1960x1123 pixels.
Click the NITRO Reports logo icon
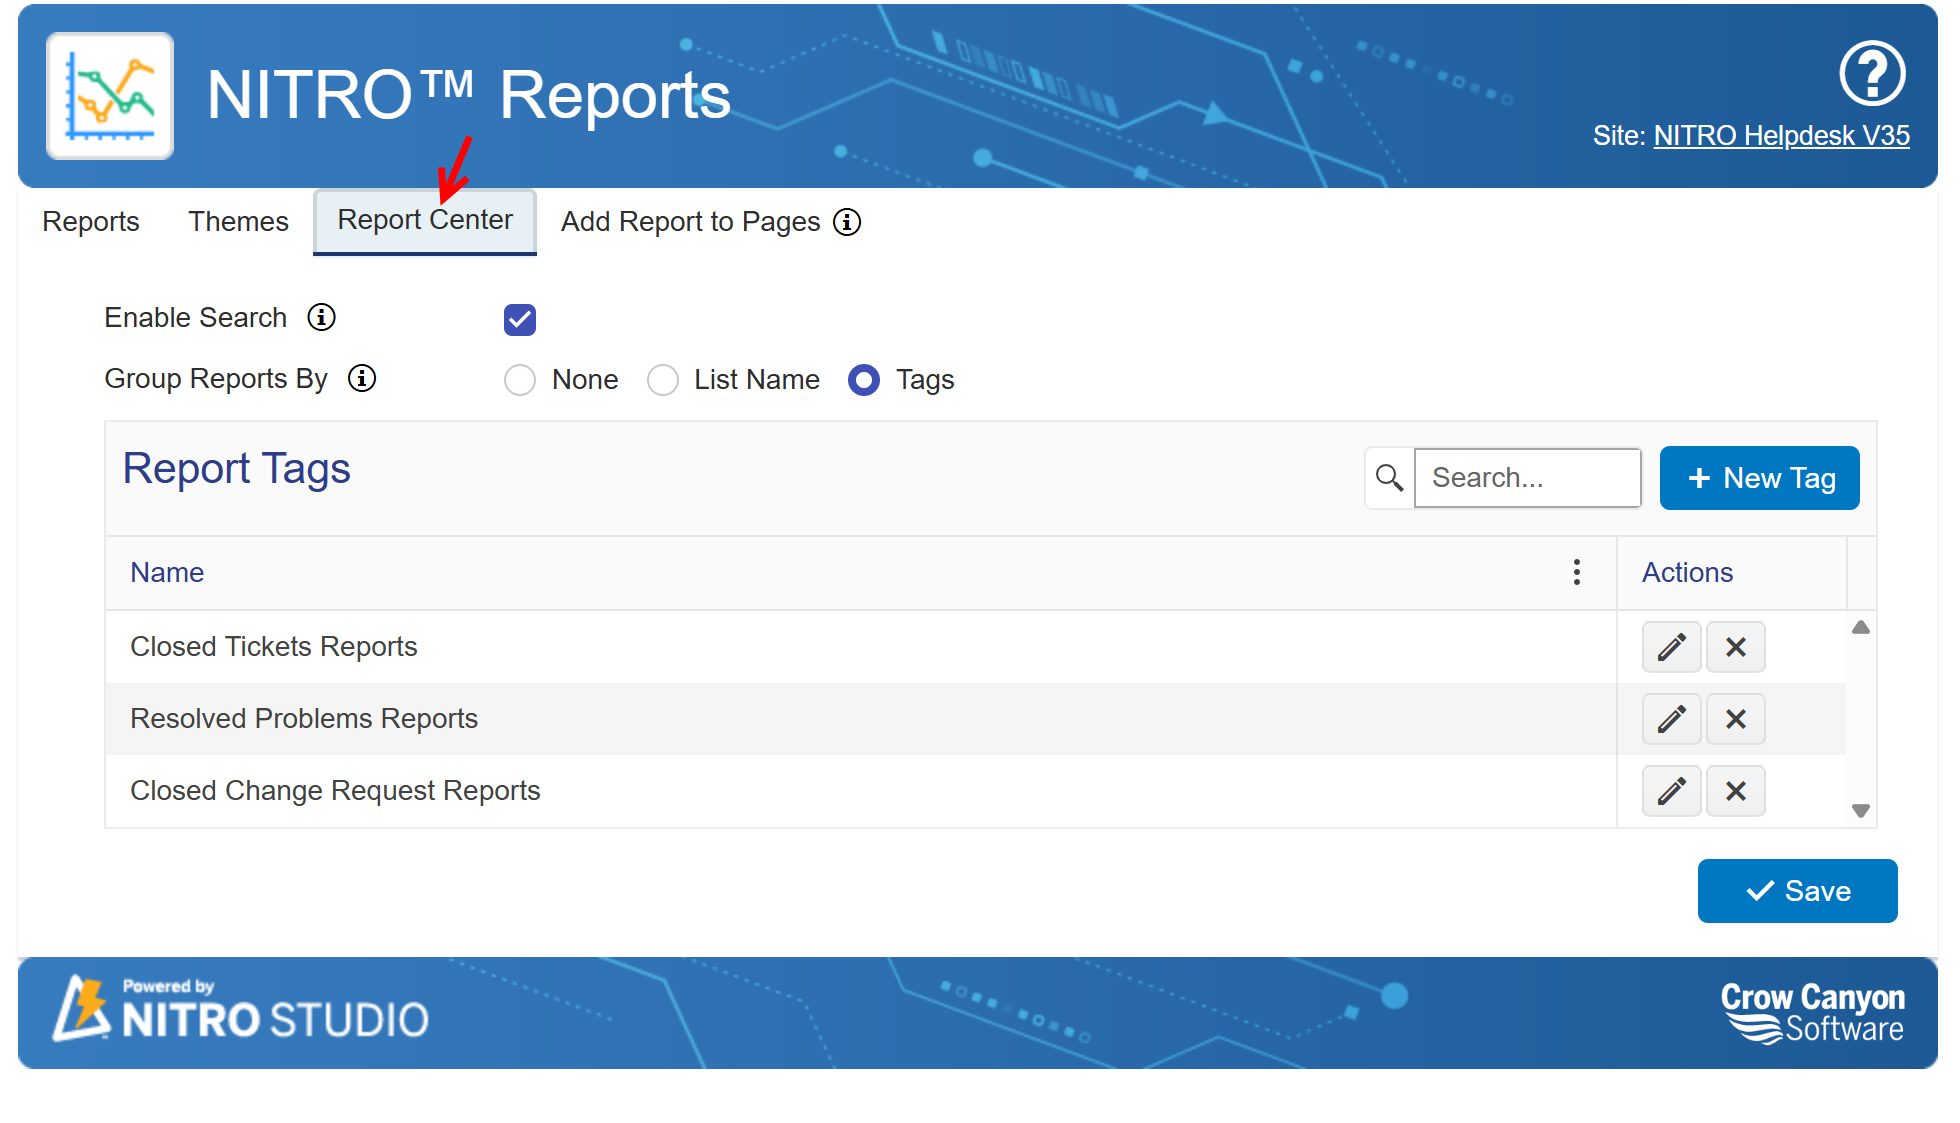pyautogui.click(x=109, y=95)
